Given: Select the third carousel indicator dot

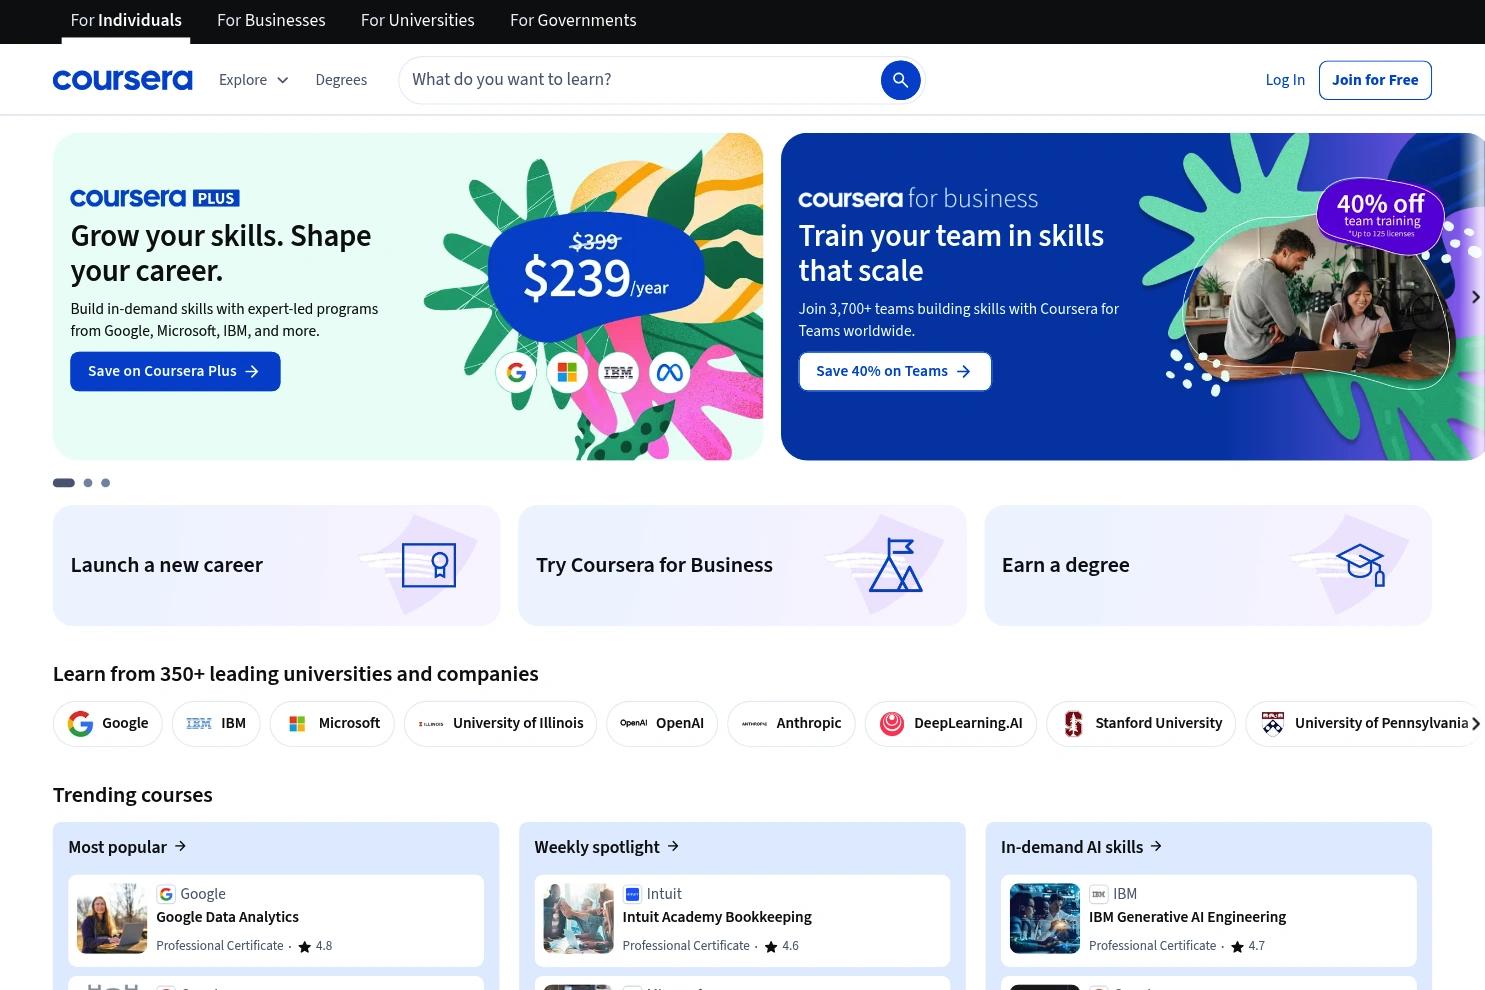Looking at the screenshot, I should pyautogui.click(x=105, y=483).
